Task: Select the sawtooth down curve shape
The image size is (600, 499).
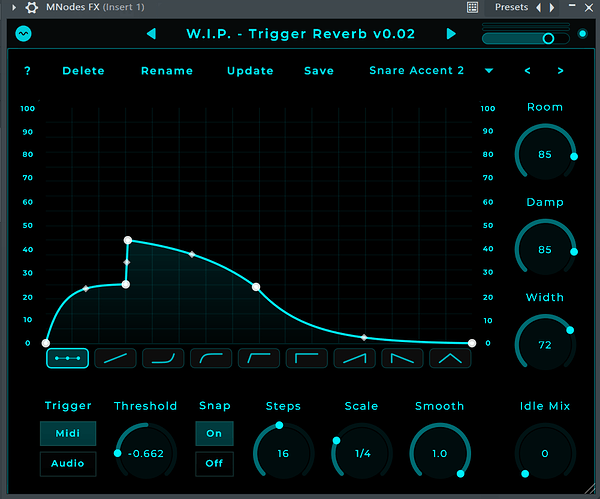Action: [x=402, y=358]
